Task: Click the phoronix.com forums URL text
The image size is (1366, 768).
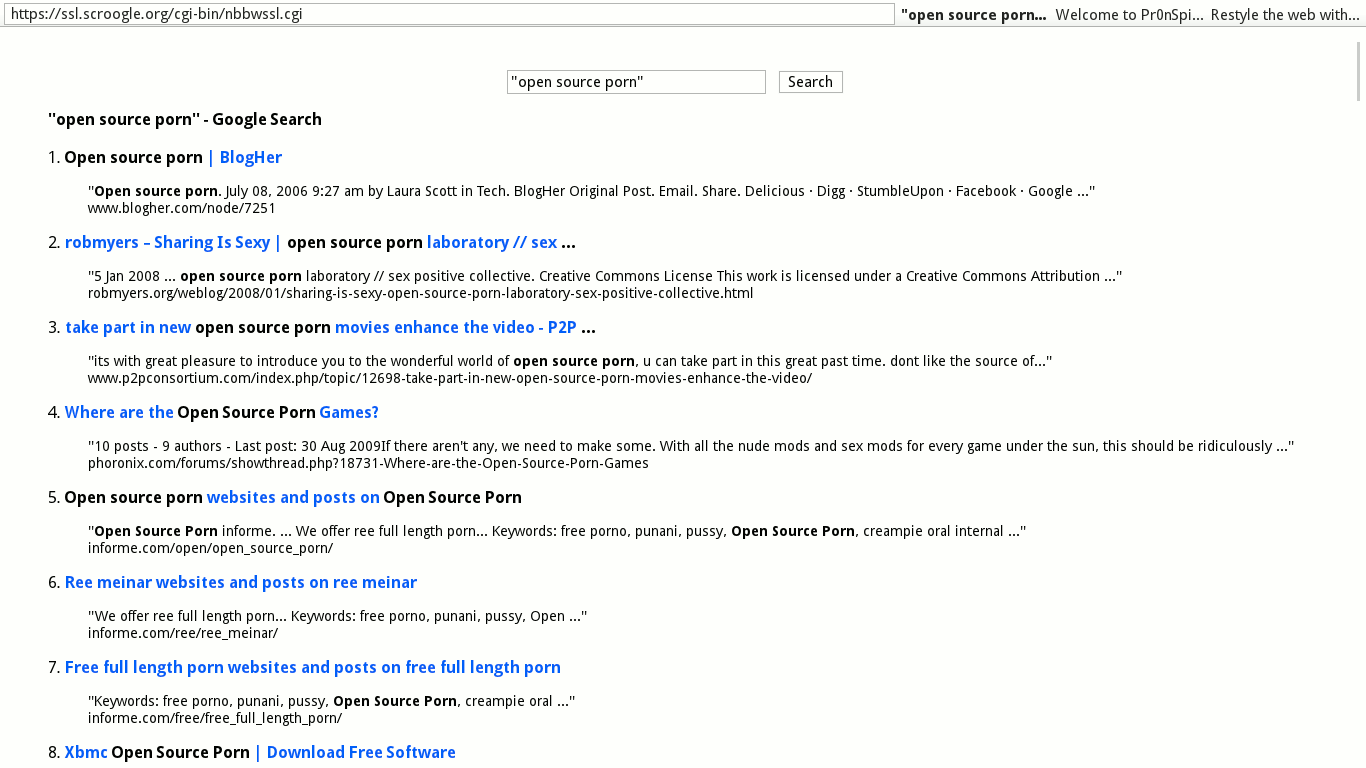Action: click(x=368, y=463)
